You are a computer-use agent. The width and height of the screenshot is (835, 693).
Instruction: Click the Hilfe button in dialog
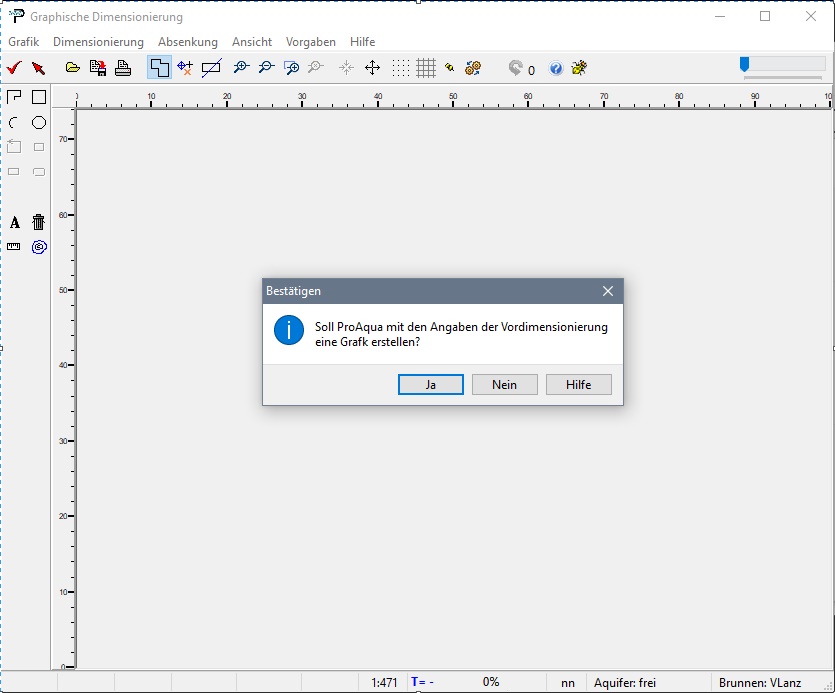click(578, 385)
